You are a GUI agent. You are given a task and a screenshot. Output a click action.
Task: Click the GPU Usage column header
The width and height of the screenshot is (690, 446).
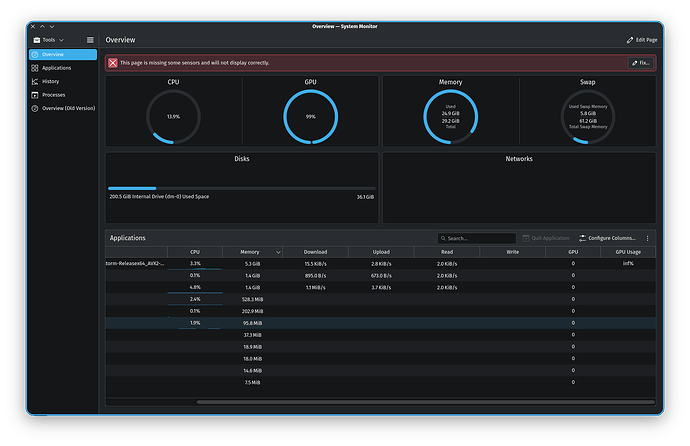628,252
